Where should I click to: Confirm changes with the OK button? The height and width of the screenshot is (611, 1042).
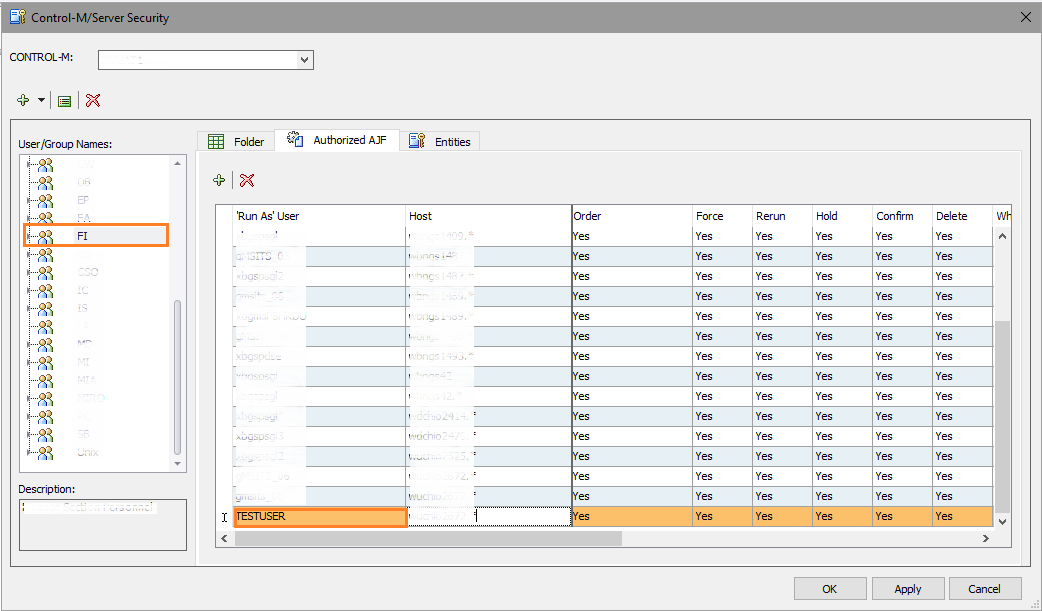(829, 589)
